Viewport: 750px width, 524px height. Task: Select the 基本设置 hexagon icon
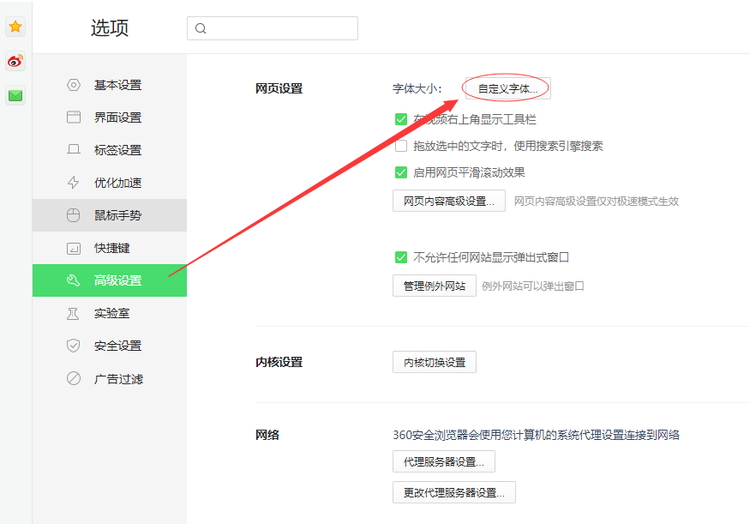pos(73,85)
